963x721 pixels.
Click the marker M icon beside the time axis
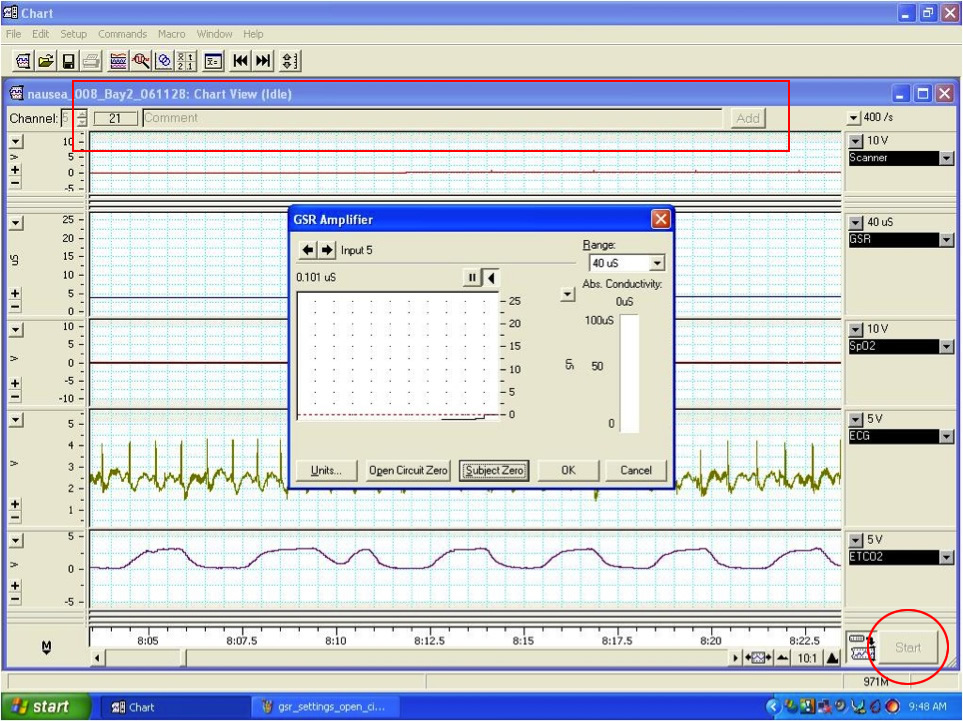click(x=47, y=647)
